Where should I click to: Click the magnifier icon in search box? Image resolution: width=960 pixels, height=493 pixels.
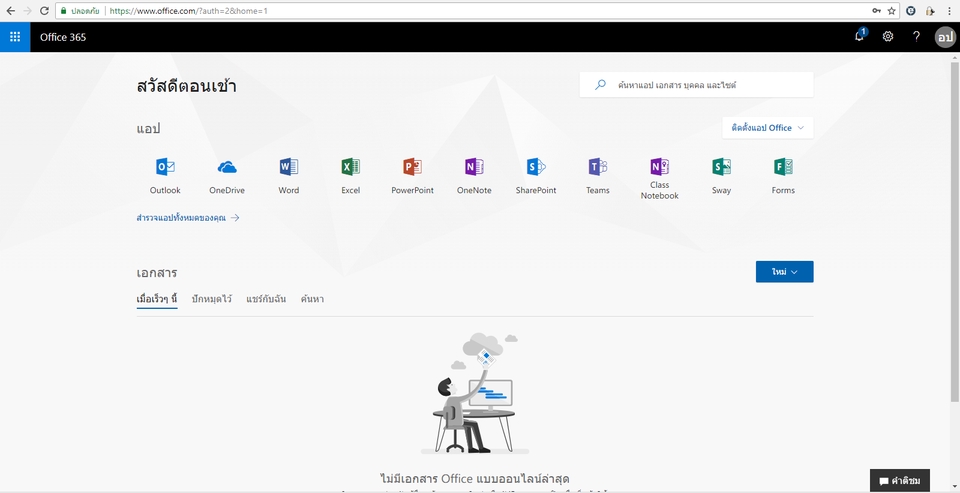[601, 85]
